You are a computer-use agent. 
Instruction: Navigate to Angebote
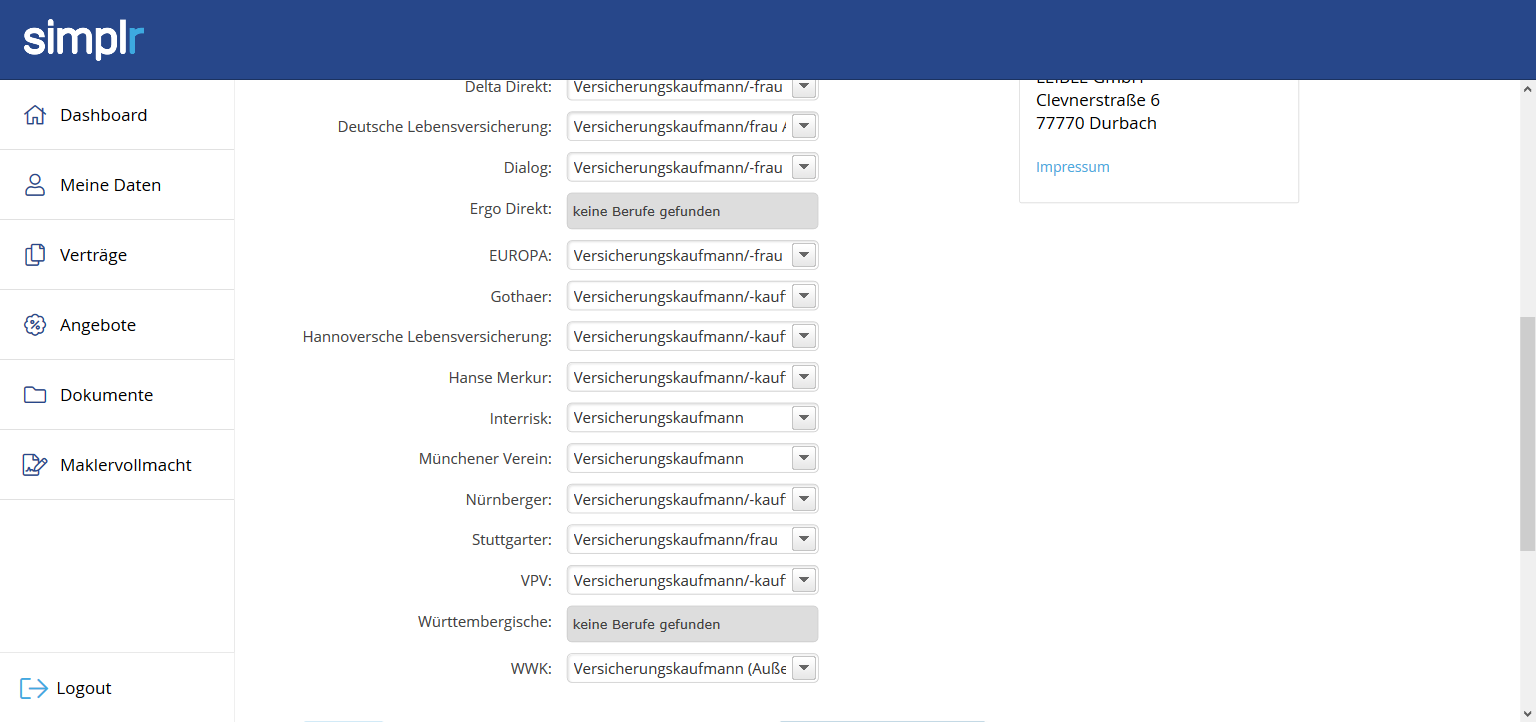pyautogui.click(x=117, y=325)
